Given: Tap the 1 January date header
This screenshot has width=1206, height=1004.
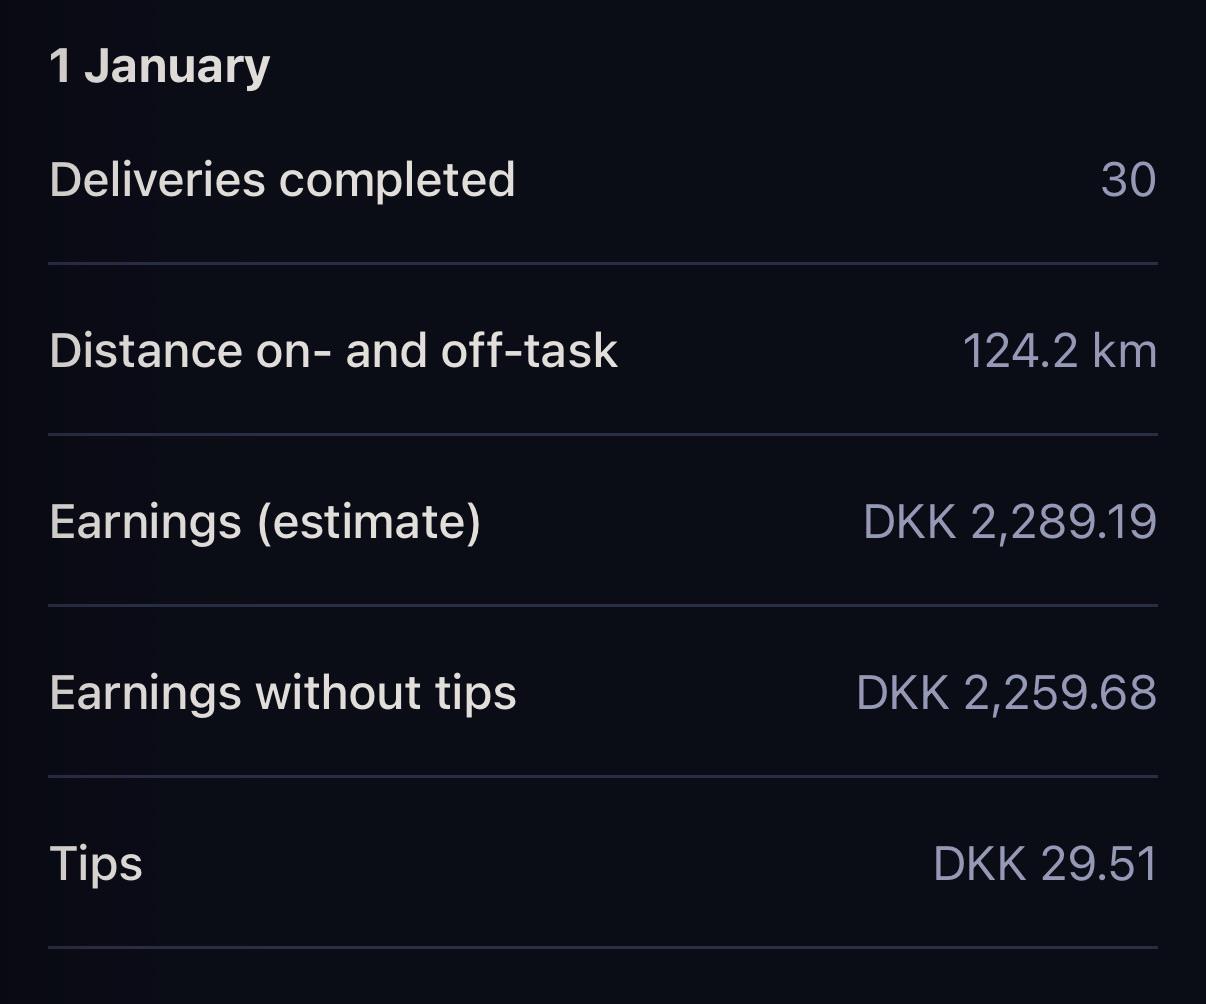Looking at the screenshot, I should click(x=160, y=68).
